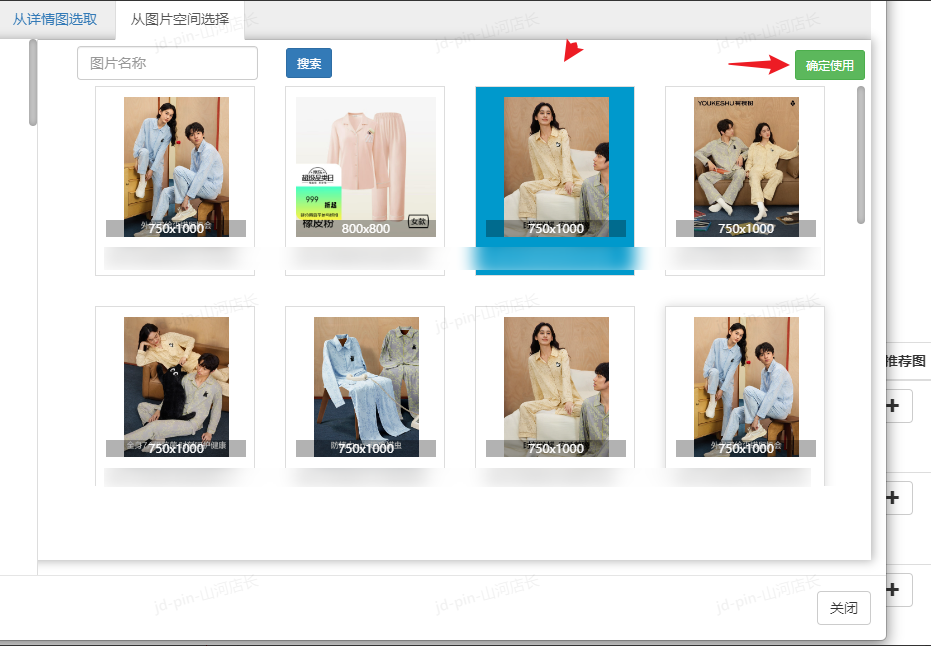Click the middle plus icon on right edge
The height and width of the screenshot is (646, 931).
coord(894,497)
